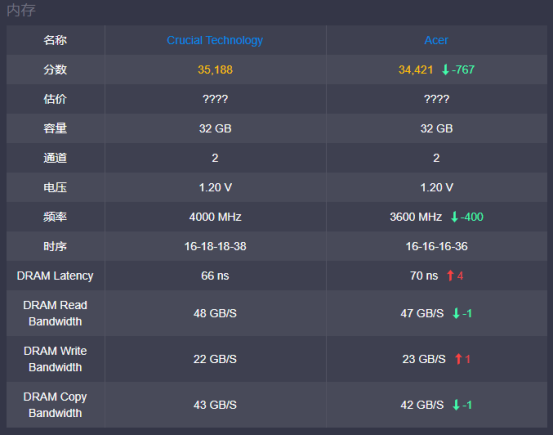Click the Crucial 32 GB capacity cell

click(x=215, y=128)
